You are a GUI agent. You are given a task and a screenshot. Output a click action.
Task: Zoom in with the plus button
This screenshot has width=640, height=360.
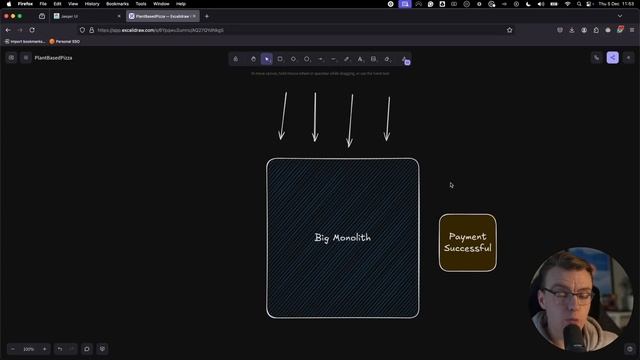(x=44, y=349)
